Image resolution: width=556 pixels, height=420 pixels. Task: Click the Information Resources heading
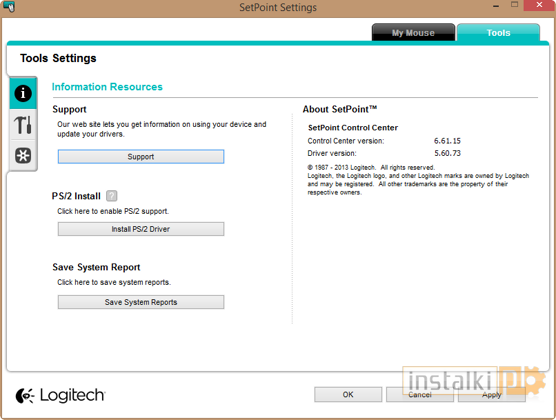pyautogui.click(x=107, y=87)
